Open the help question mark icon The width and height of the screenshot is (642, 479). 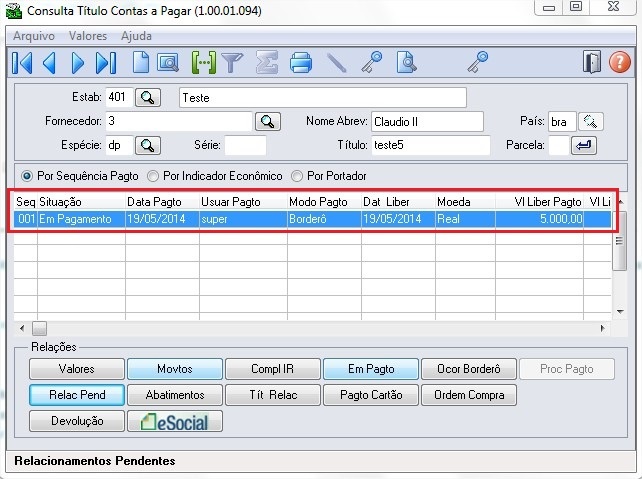coord(620,63)
